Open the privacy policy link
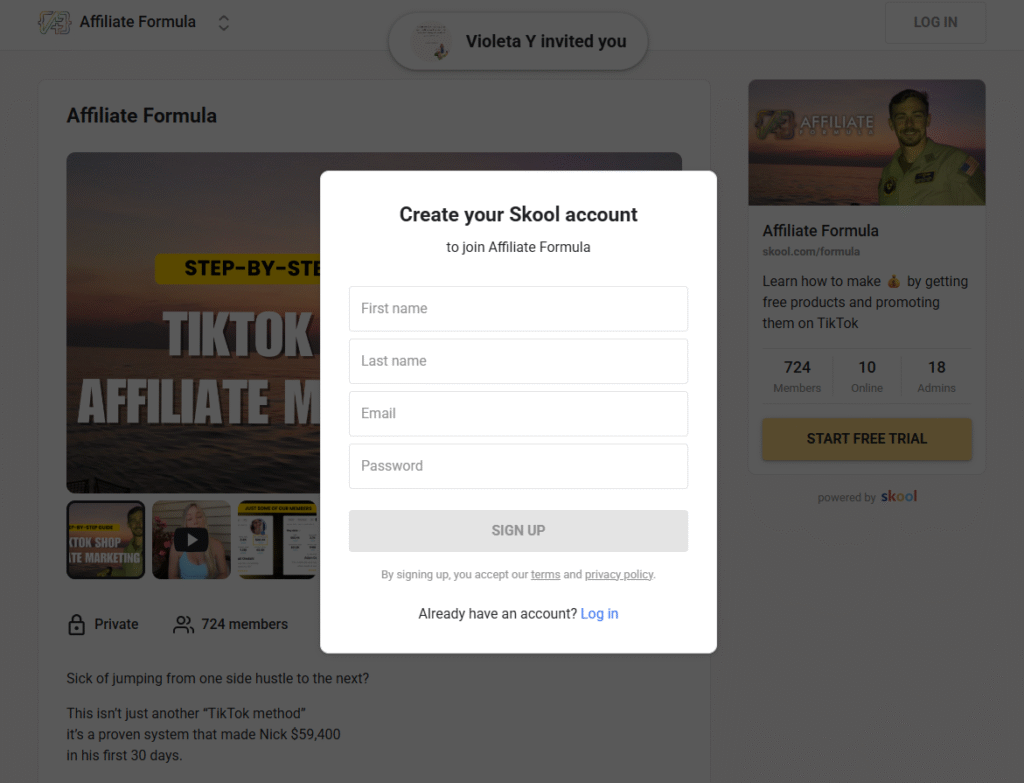This screenshot has width=1024, height=783. coord(618,575)
